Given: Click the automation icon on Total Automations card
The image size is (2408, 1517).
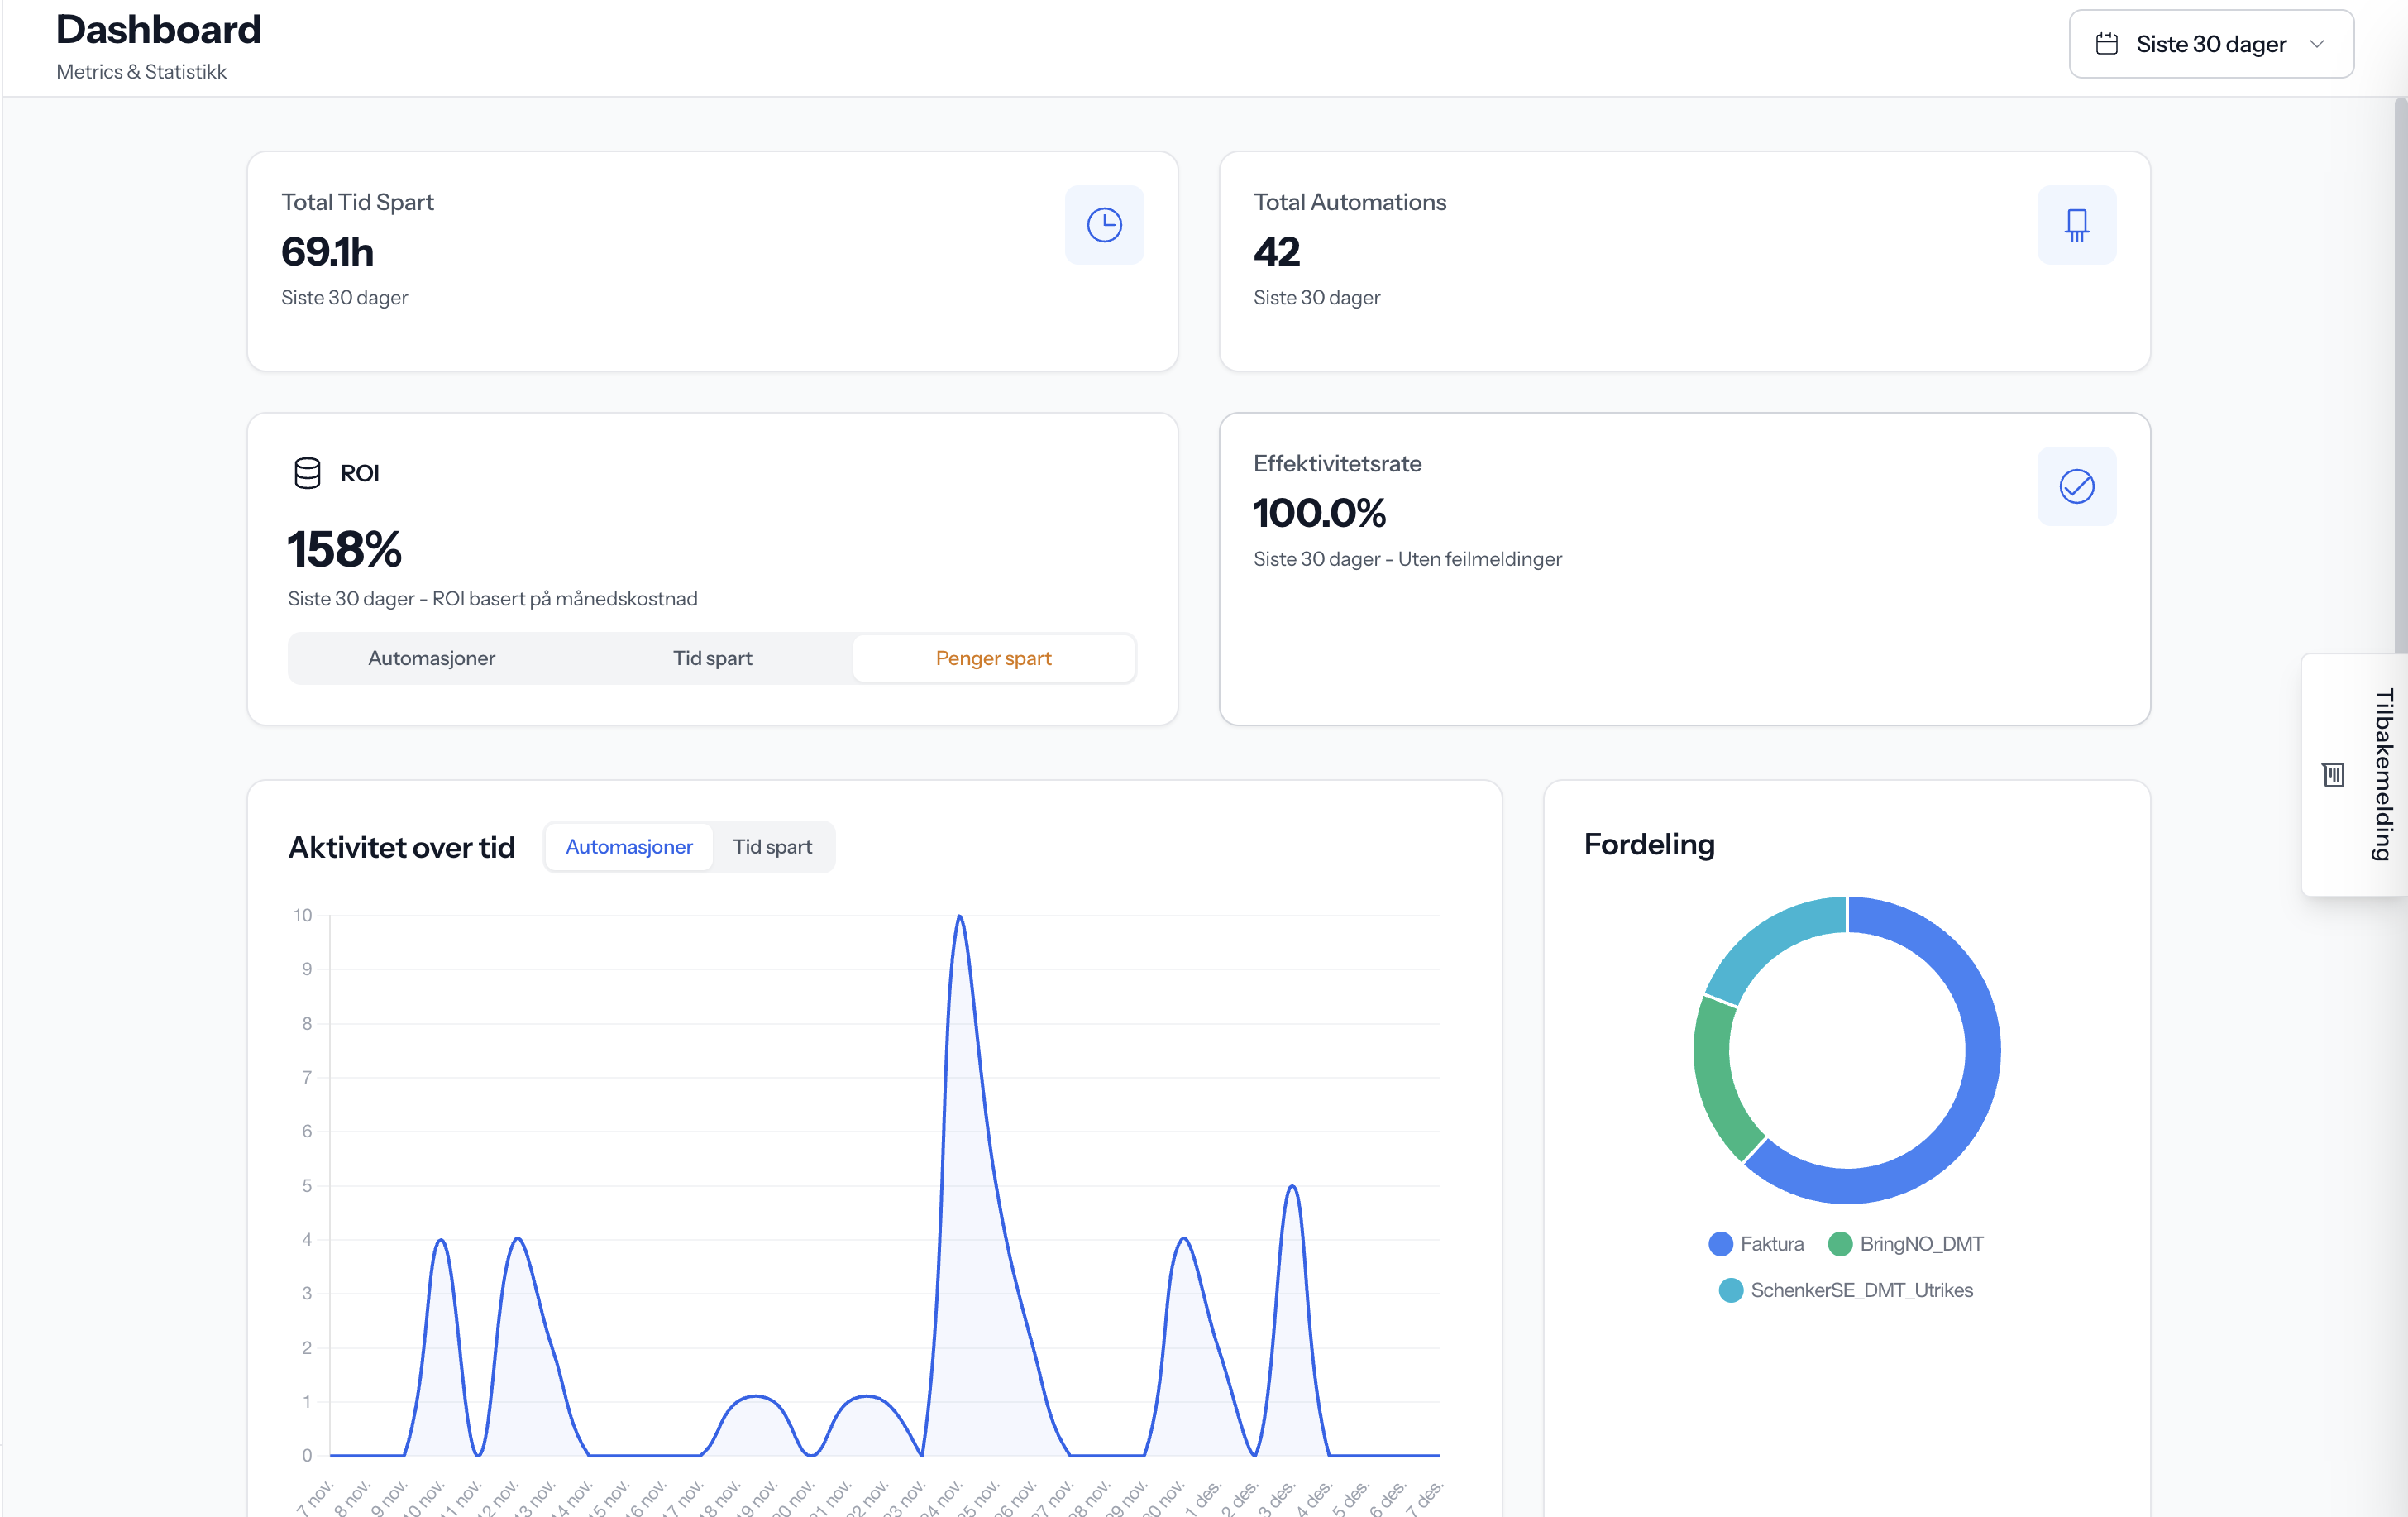Looking at the screenshot, I should coord(2076,224).
